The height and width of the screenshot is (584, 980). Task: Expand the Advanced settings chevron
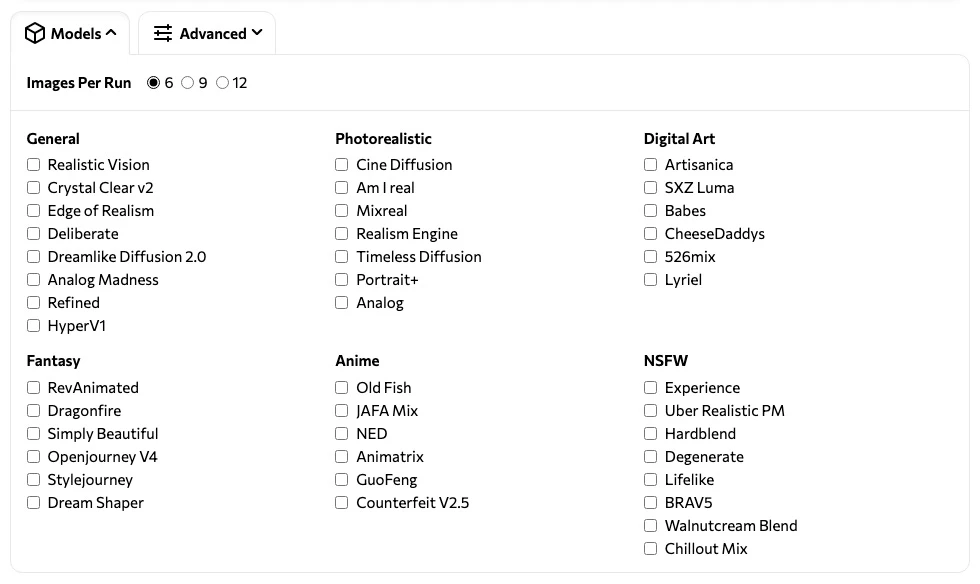click(257, 33)
